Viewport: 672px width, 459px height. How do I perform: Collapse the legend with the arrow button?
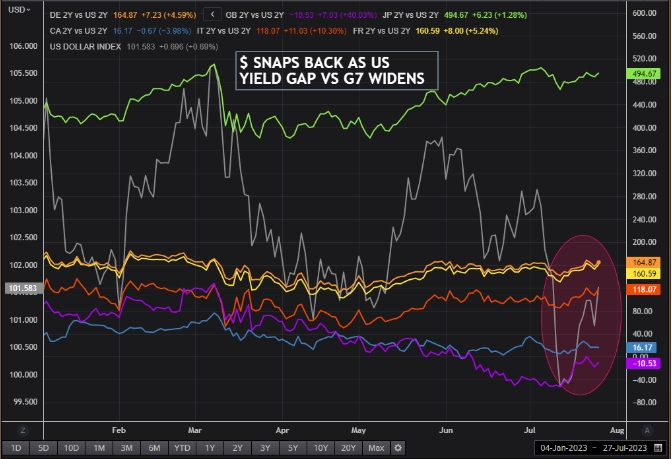tap(211, 15)
